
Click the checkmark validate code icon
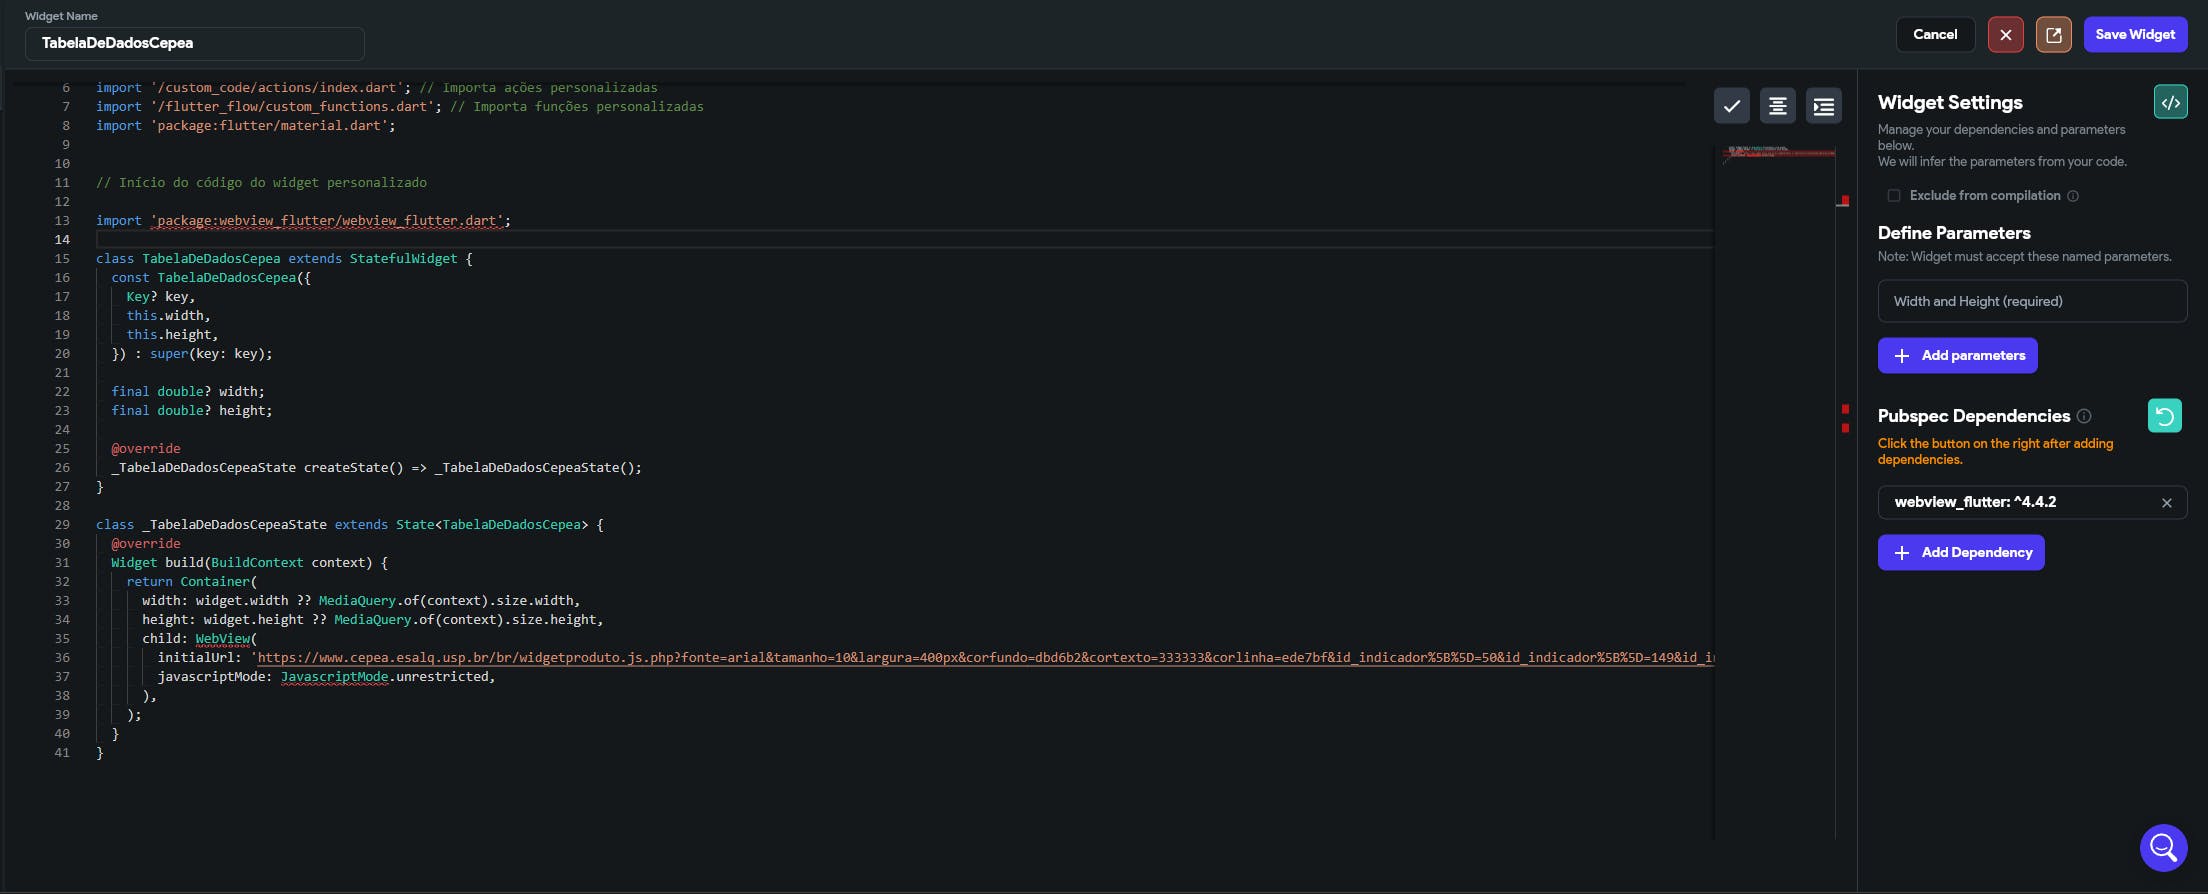coord(1731,106)
